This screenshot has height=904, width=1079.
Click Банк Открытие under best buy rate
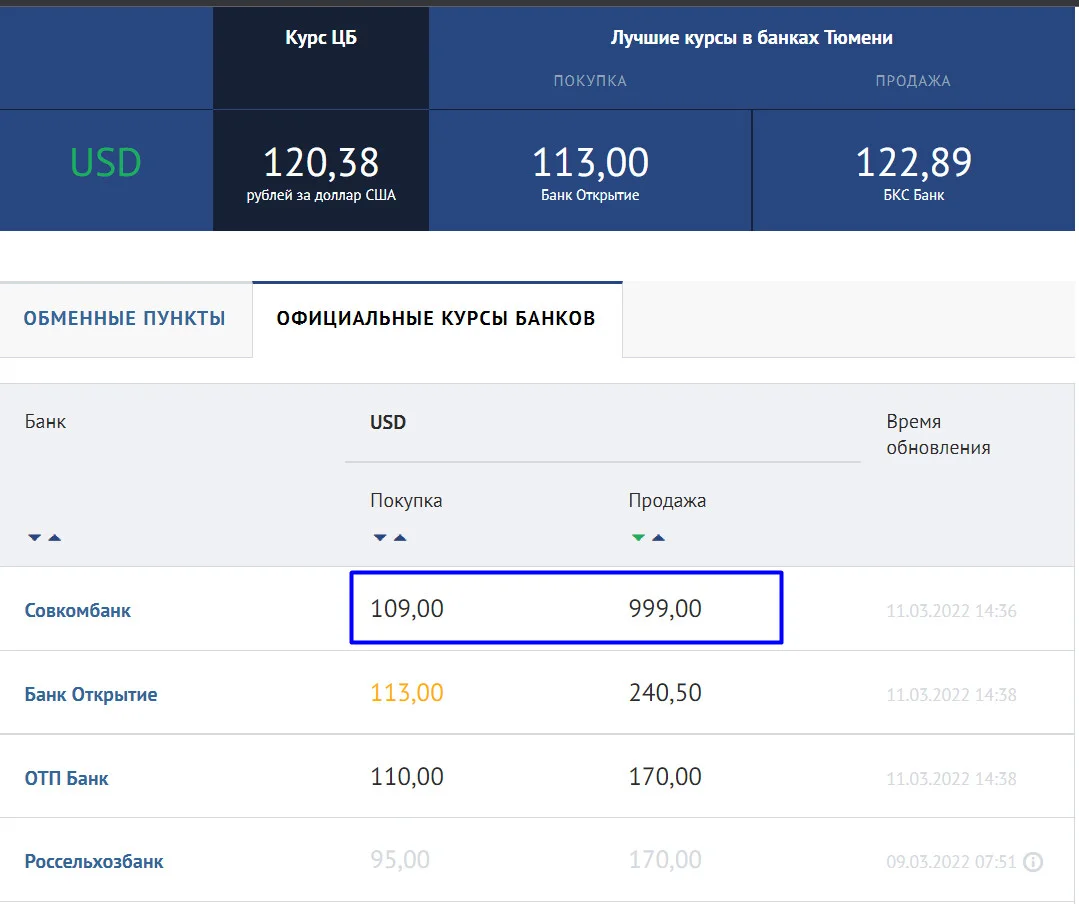(590, 195)
